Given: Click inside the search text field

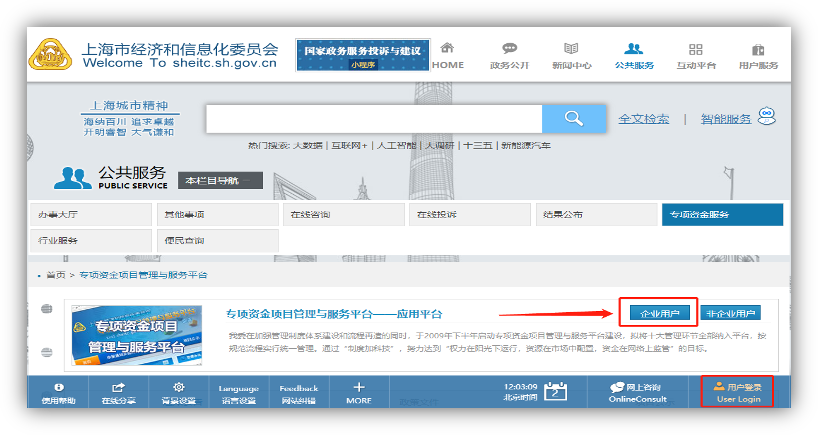Looking at the screenshot, I should [x=373, y=119].
